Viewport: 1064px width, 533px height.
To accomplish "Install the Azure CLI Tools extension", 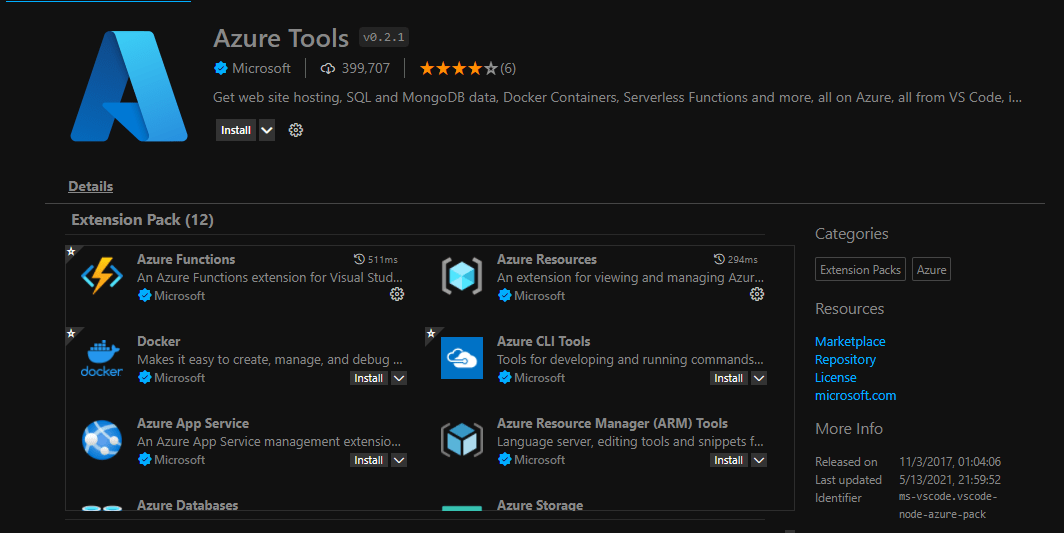I will pyautogui.click(x=729, y=378).
